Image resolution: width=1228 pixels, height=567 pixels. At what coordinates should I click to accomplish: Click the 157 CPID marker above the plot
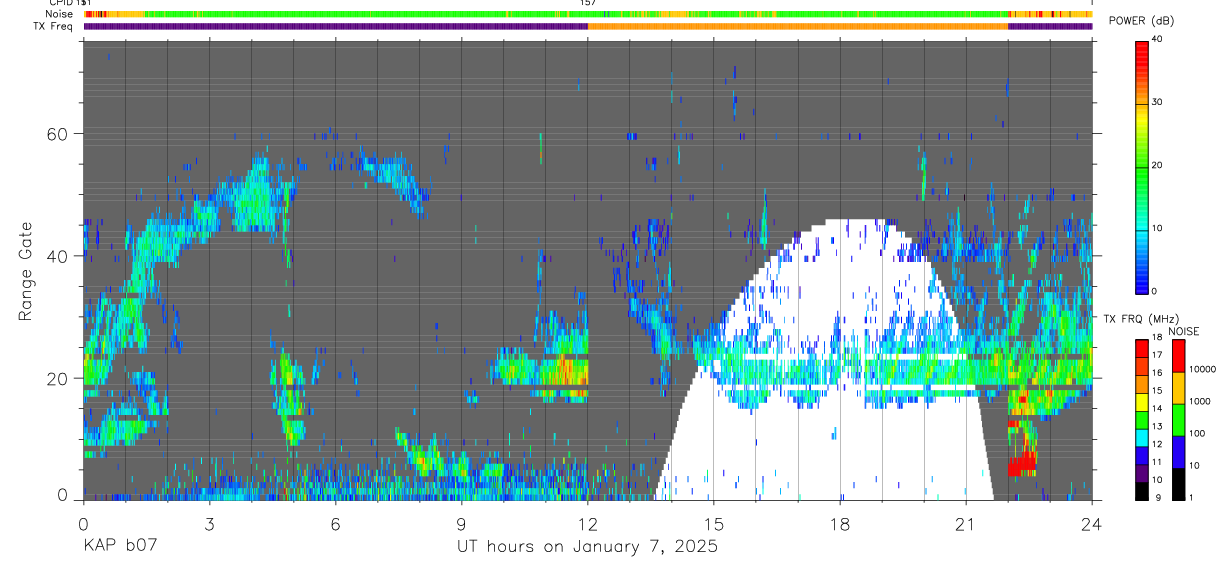tap(588, 3)
